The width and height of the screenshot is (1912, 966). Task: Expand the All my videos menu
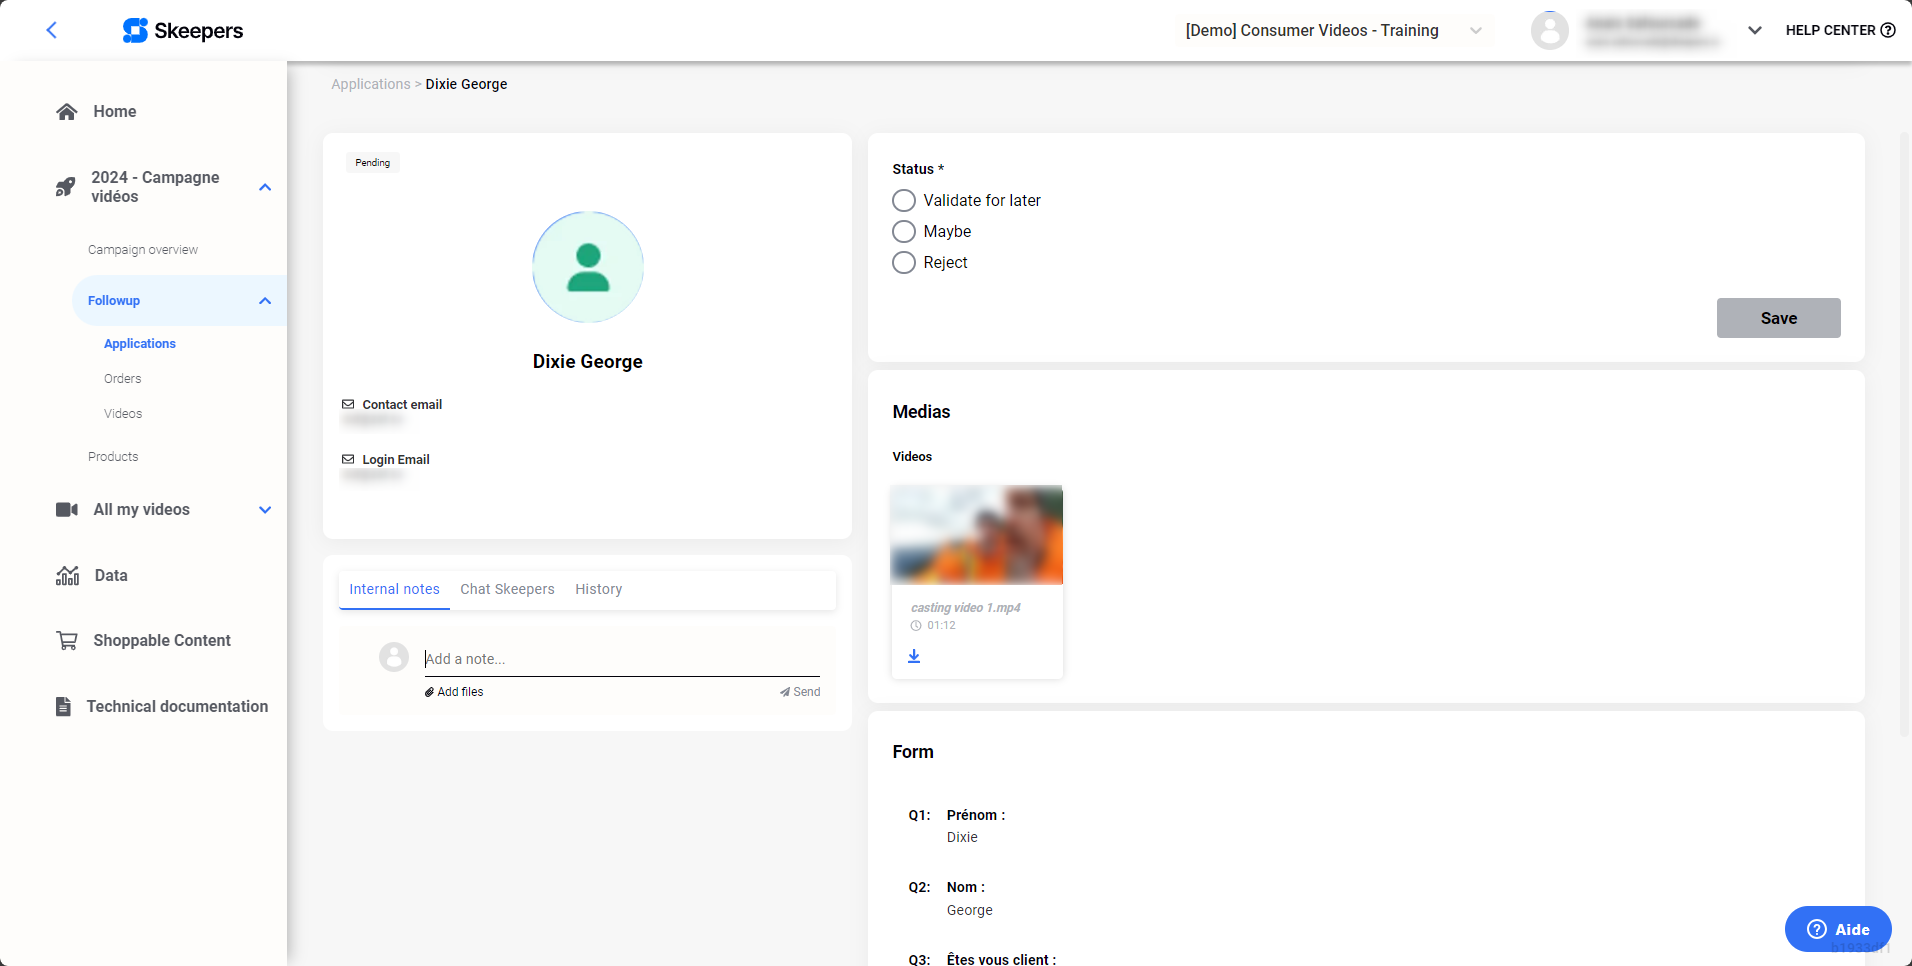coord(265,510)
